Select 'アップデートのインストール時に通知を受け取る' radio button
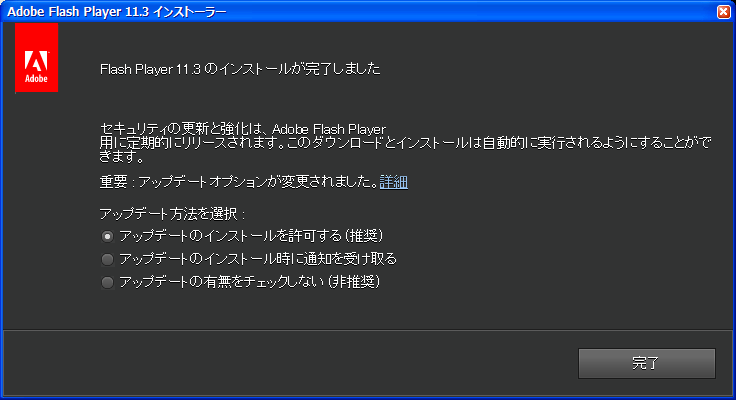736x400 pixels. 108,259
